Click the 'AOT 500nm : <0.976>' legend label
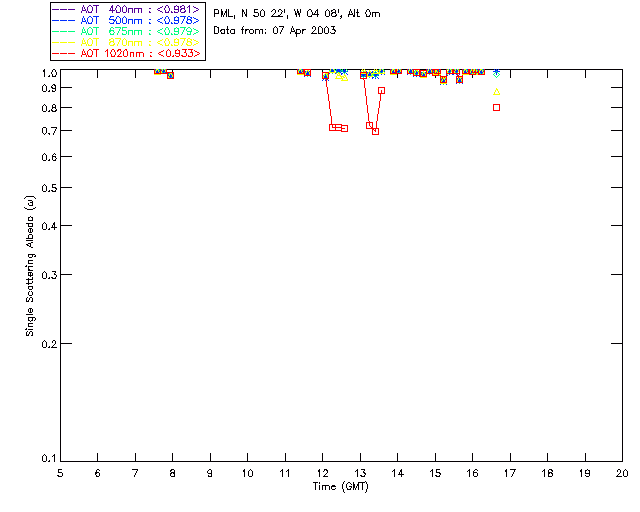The image size is (640, 512). click(140, 20)
